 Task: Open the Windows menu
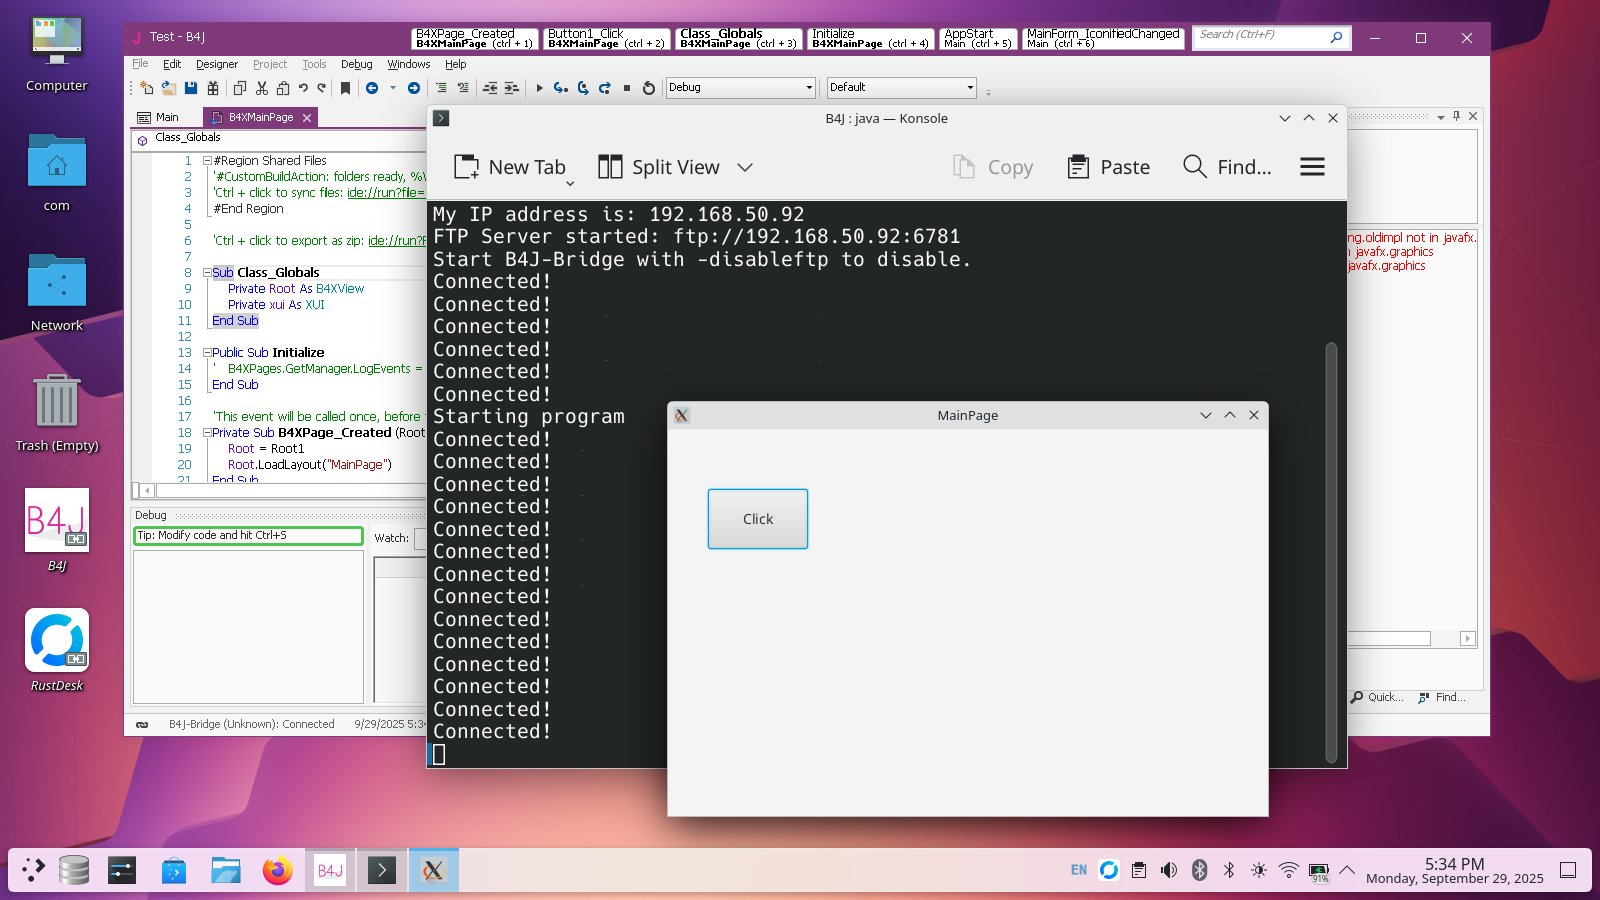click(409, 64)
